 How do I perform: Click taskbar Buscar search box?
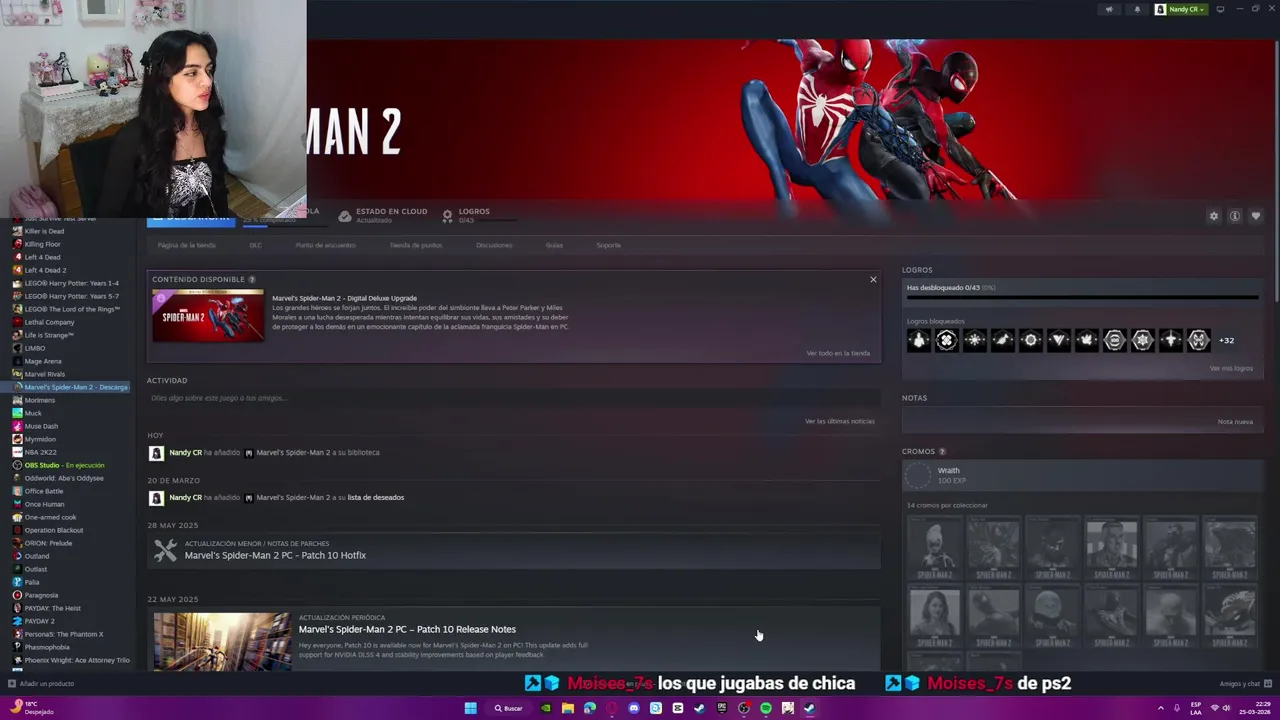coord(509,708)
